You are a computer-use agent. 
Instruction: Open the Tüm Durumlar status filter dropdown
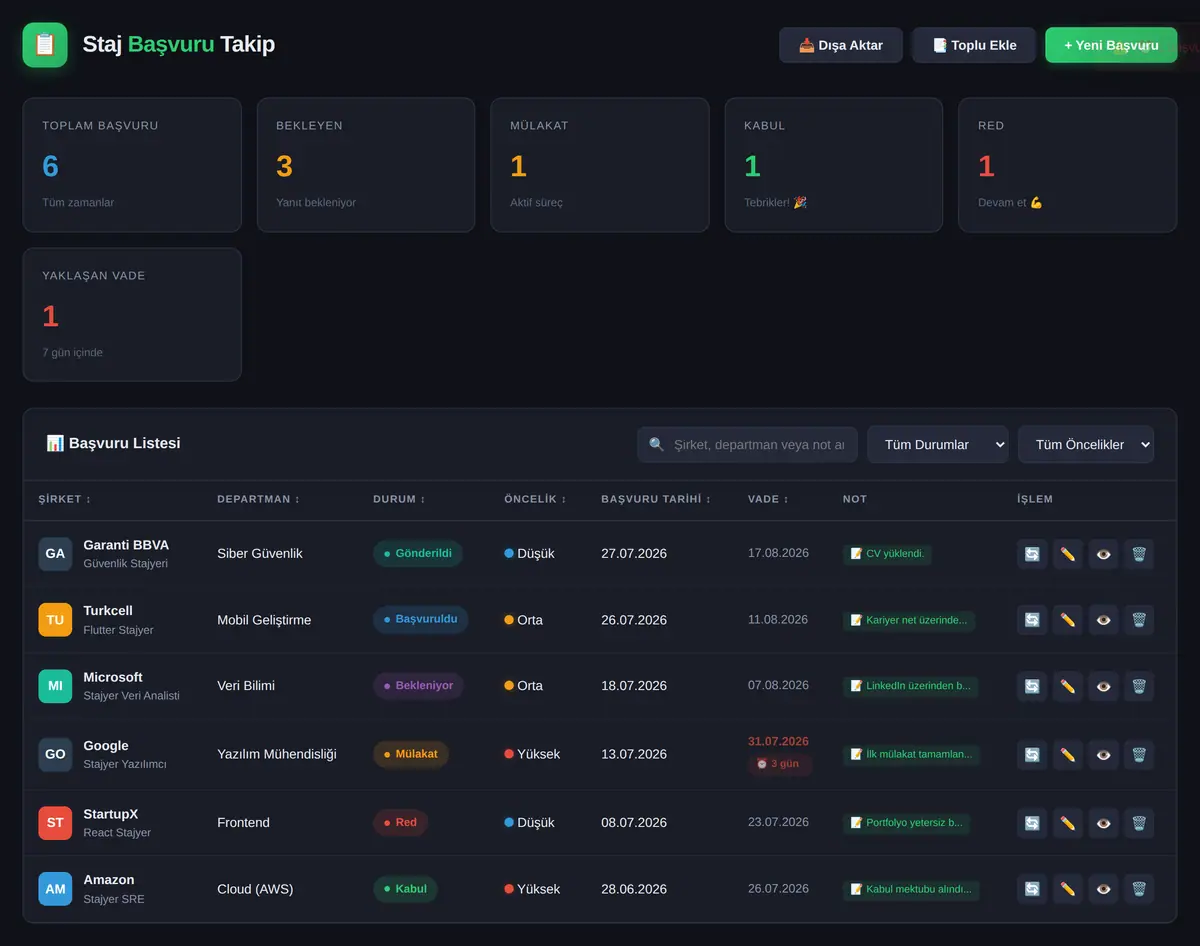tap(937, 445)
